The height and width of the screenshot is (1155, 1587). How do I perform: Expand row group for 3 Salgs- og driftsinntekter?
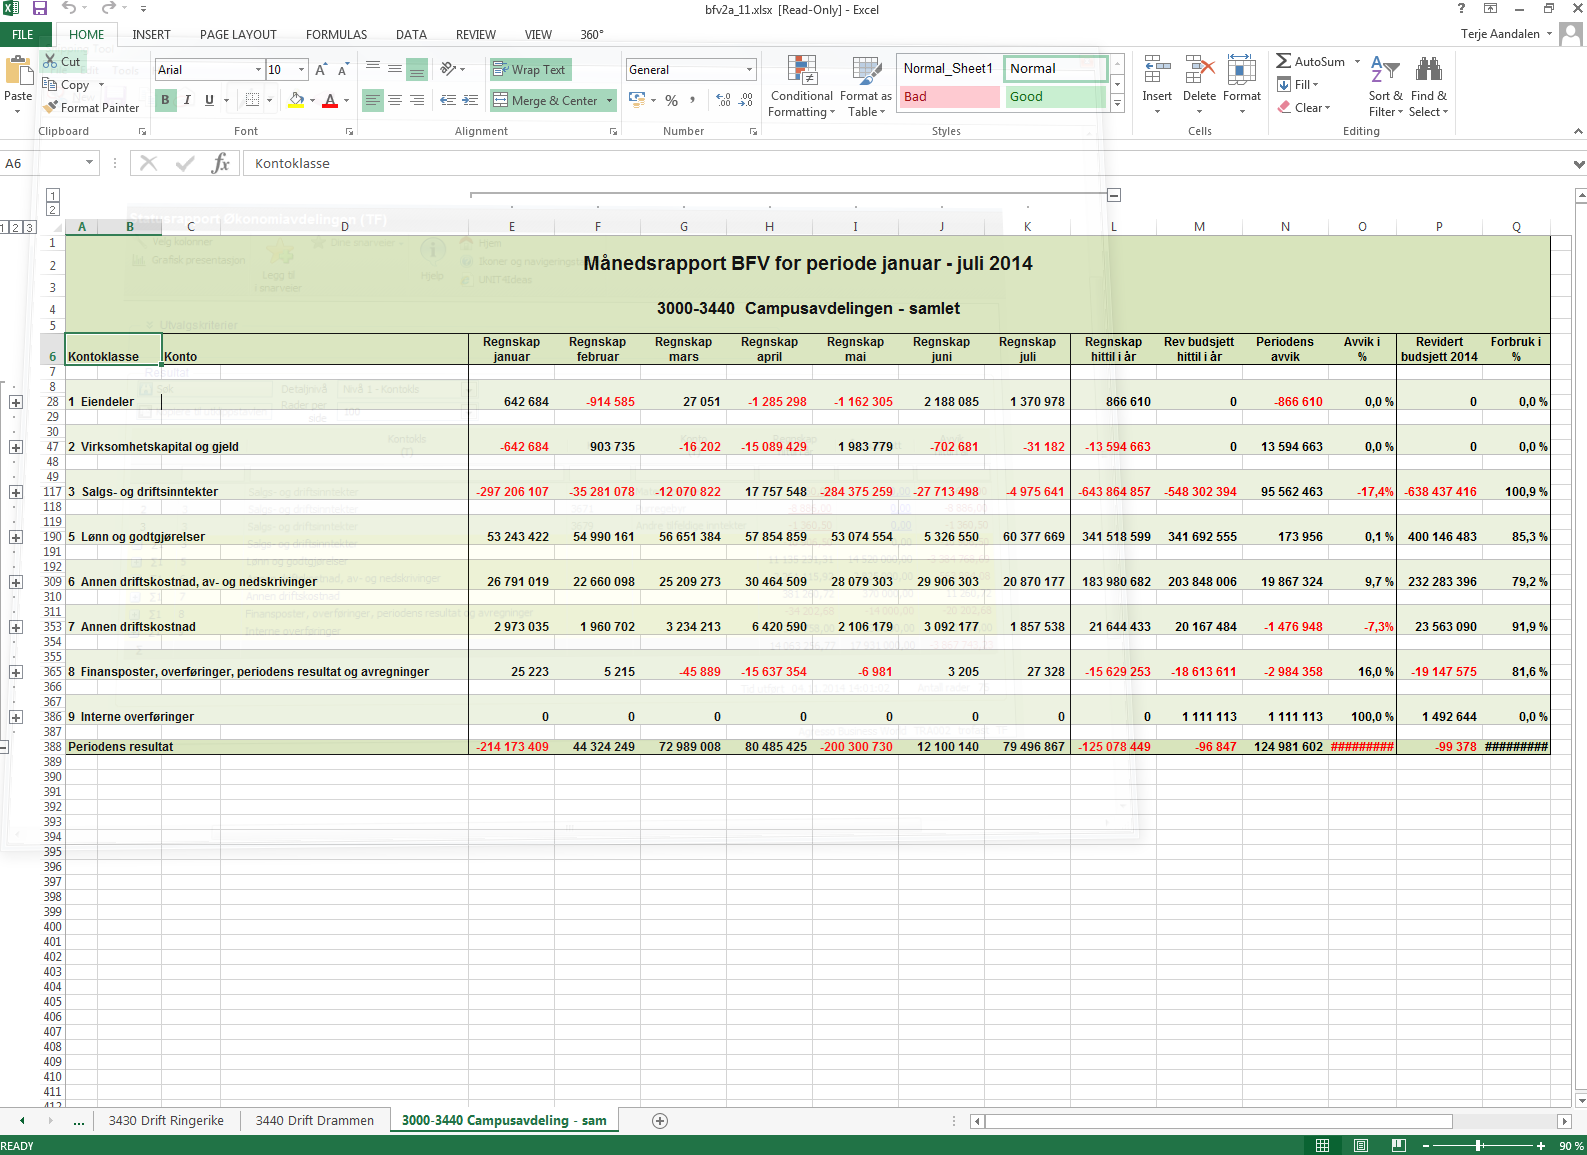[x=16, y=492]
